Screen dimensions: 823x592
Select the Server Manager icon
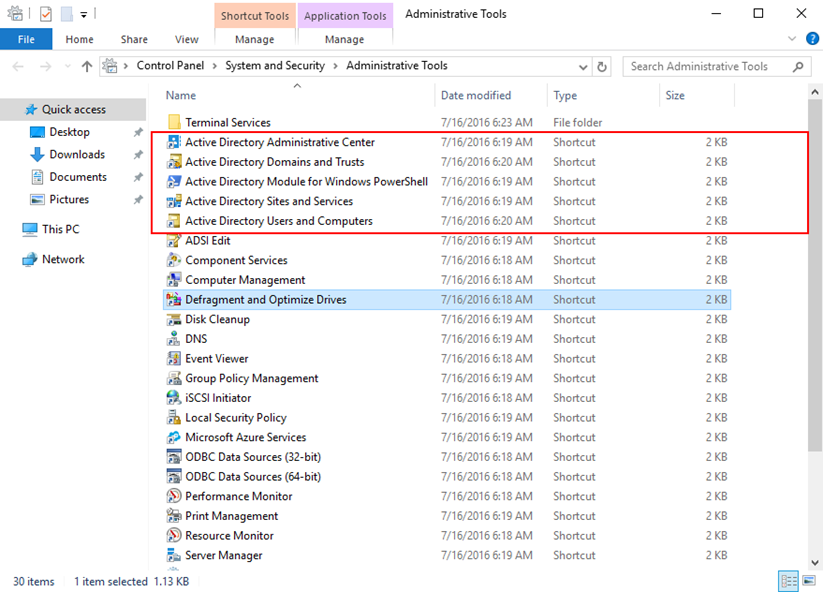[174, 556]
